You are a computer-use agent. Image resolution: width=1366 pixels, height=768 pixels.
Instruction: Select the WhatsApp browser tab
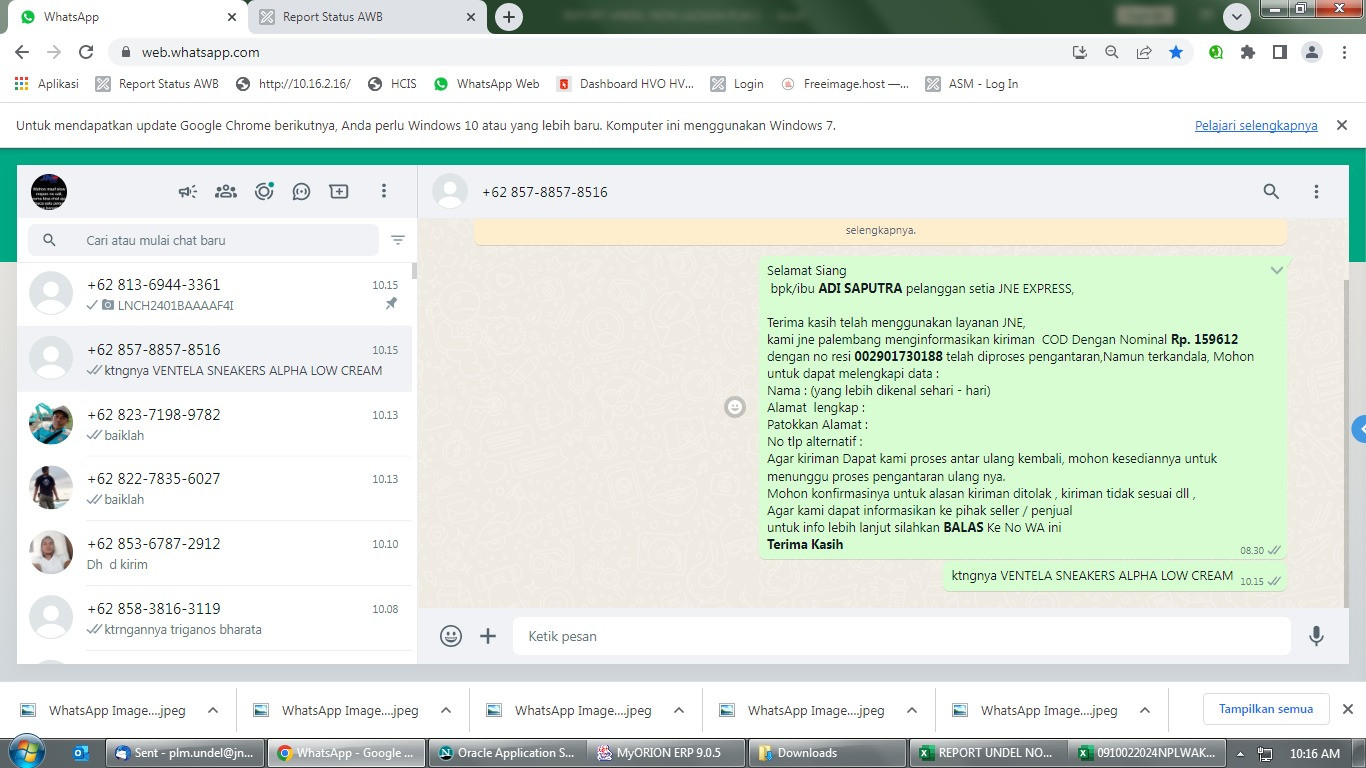click(128, 17)
